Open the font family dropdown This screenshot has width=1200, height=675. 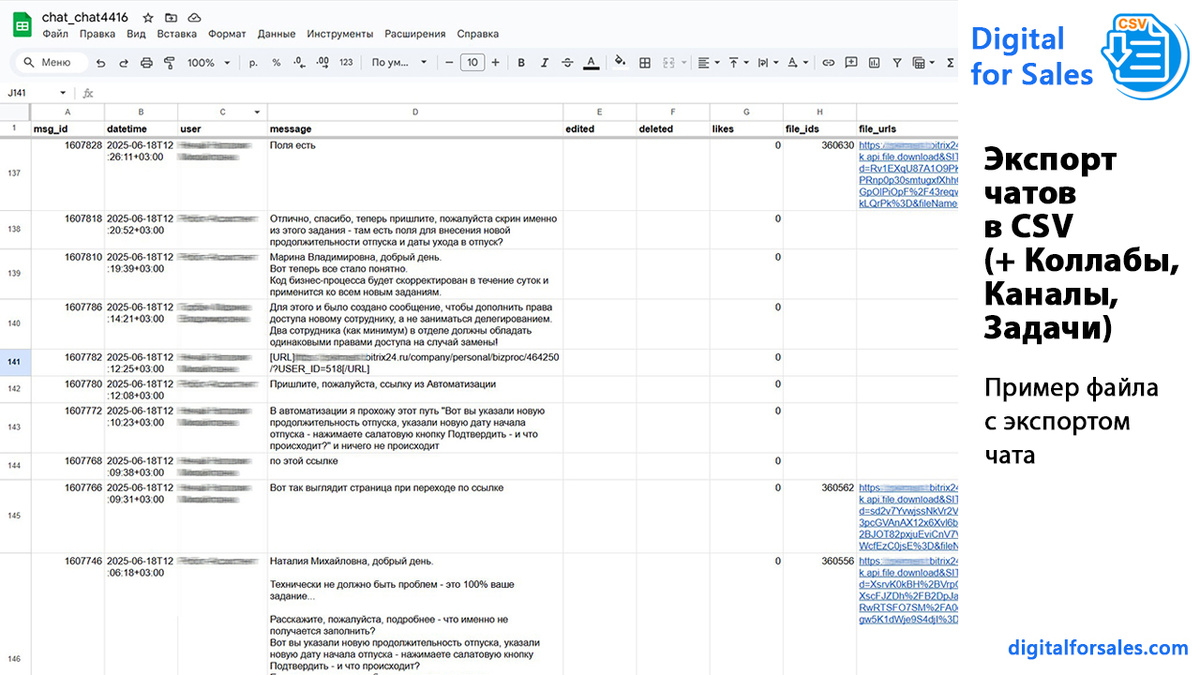pos(395,62)
